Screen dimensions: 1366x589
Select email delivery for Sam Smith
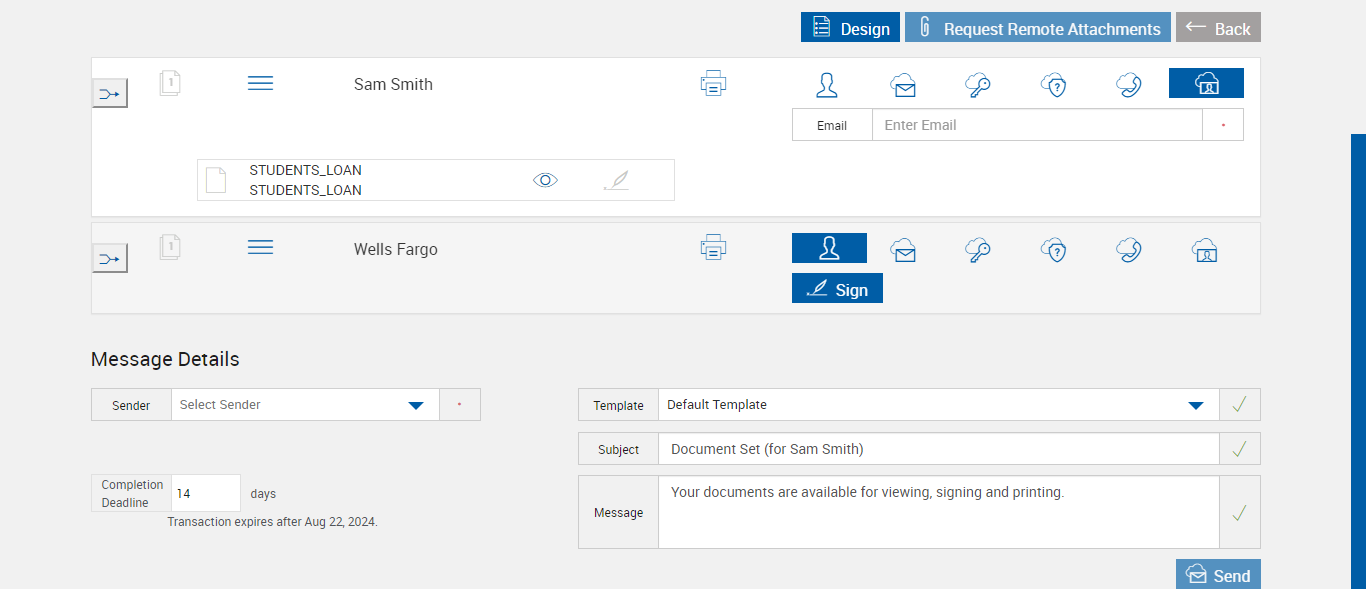tap(903, 85)
